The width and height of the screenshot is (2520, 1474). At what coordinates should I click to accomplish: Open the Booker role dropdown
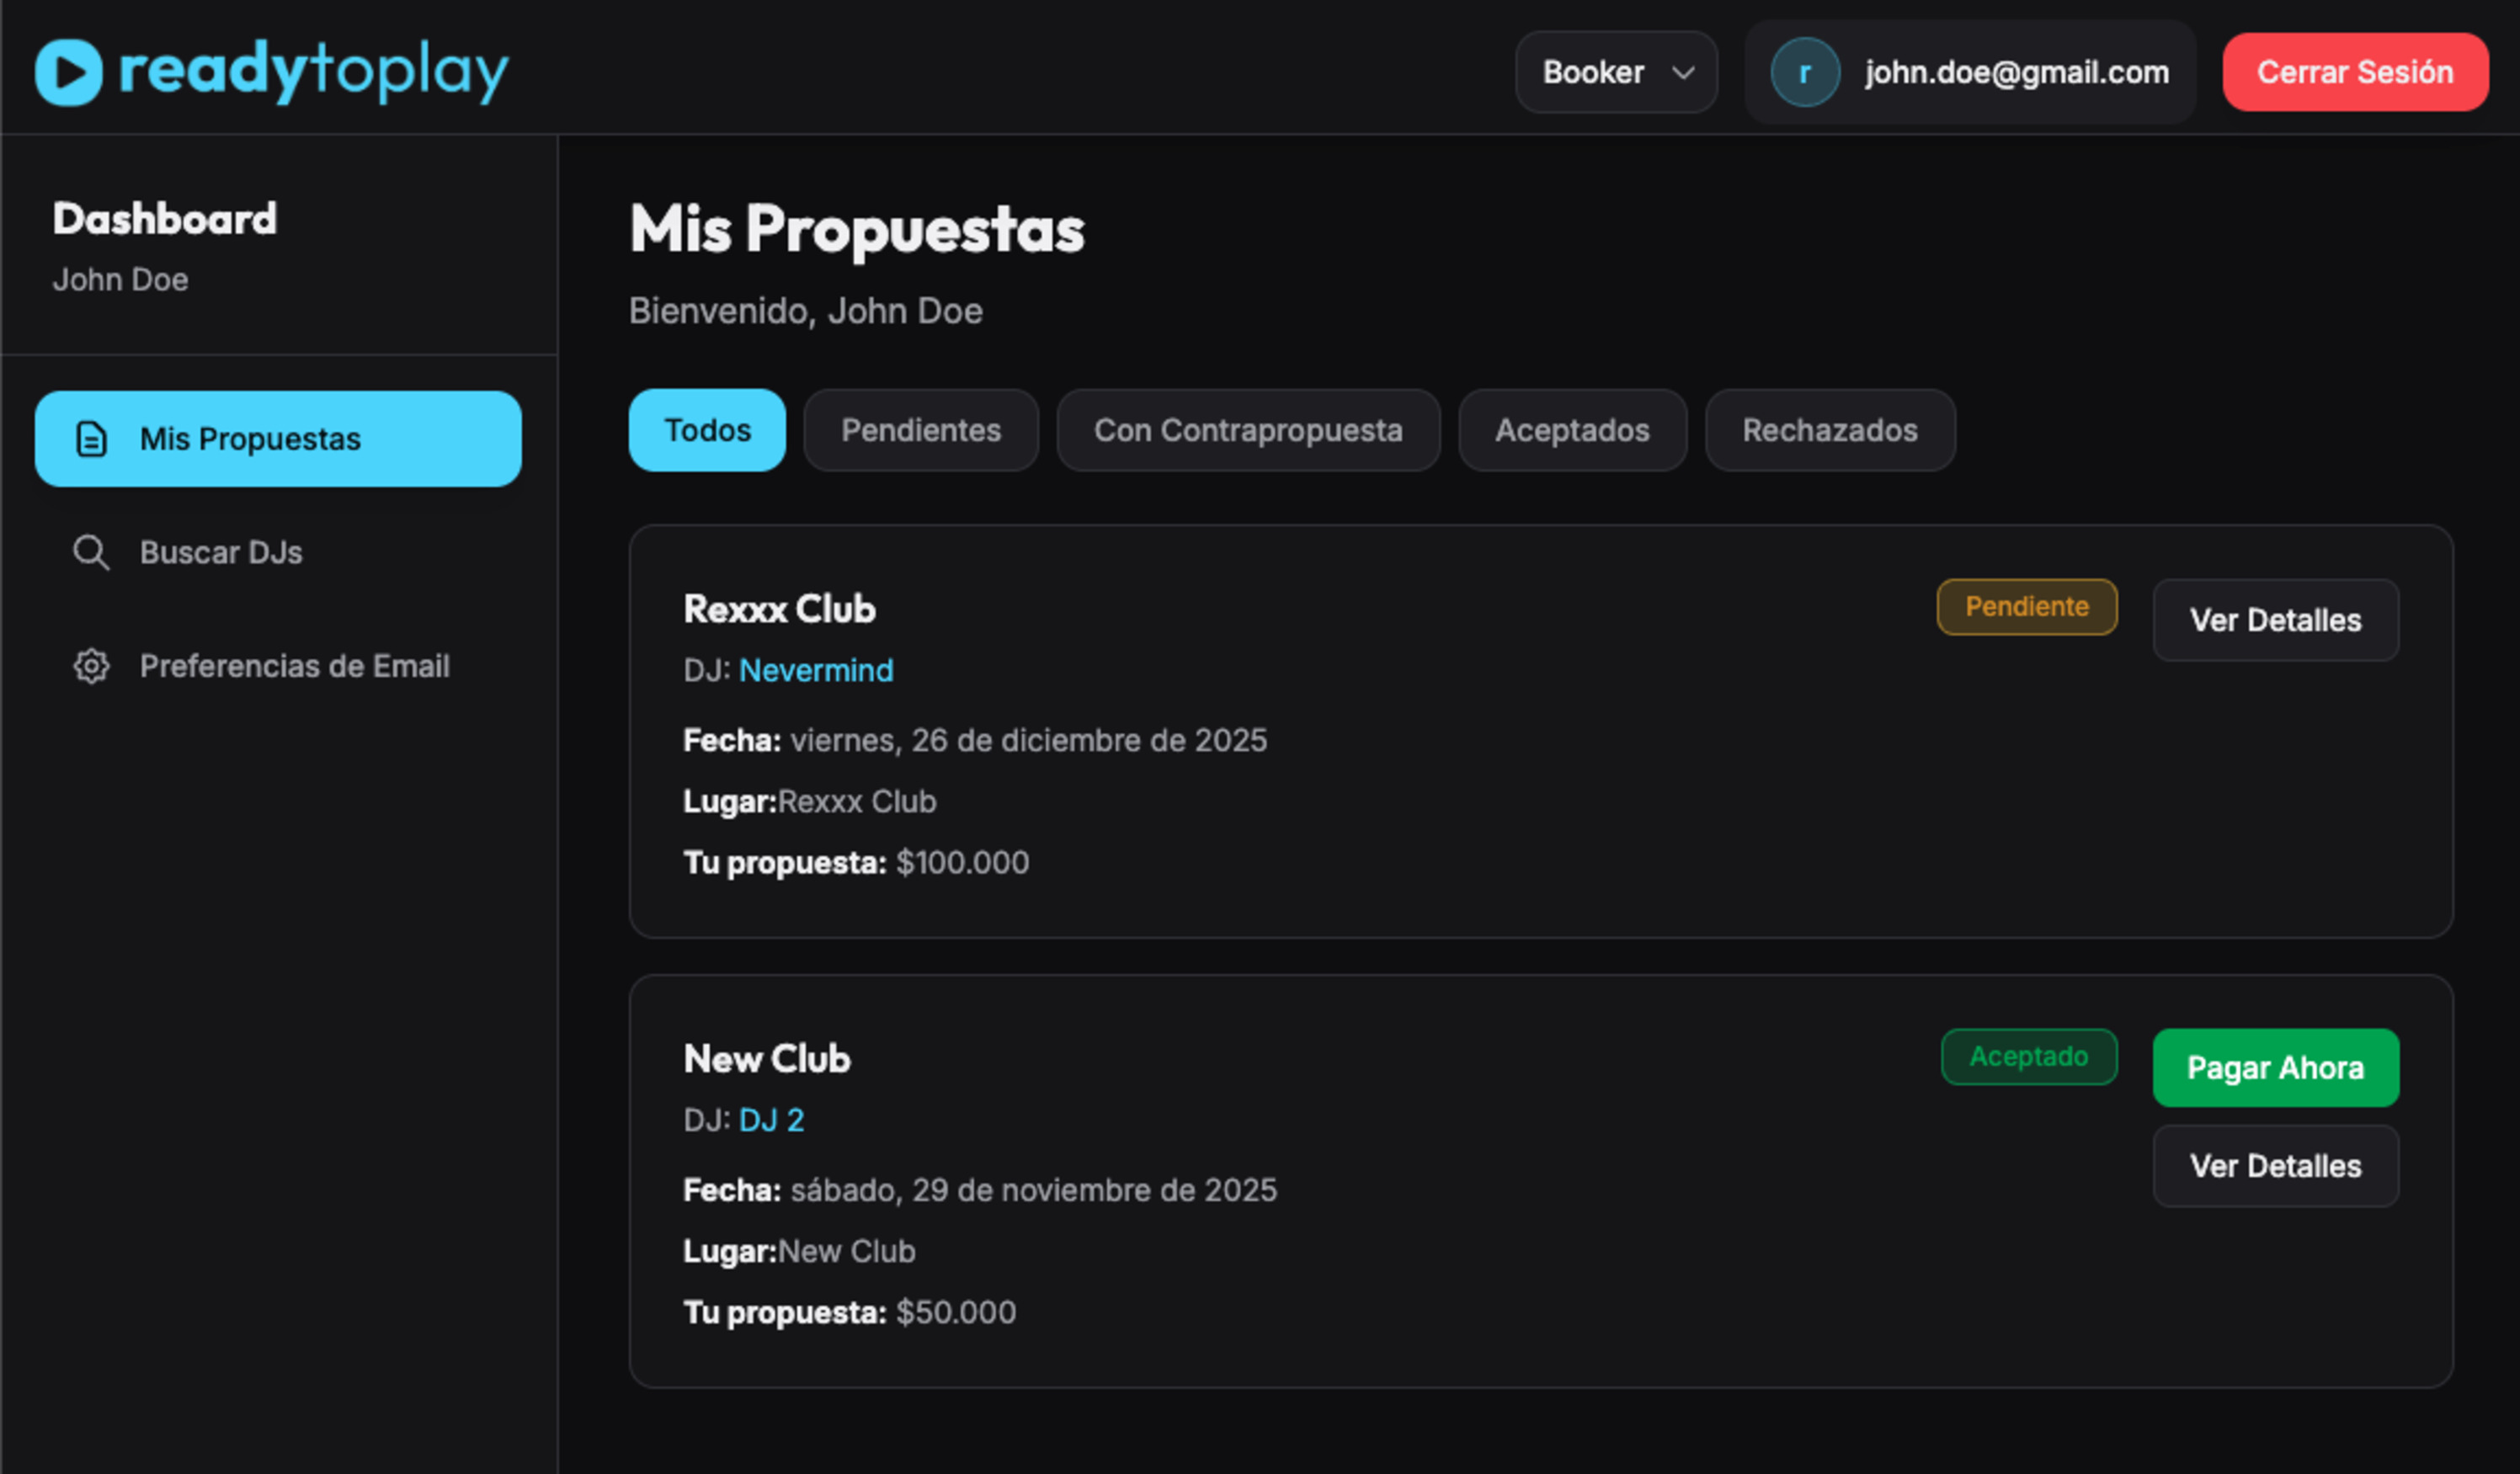coord(1615,71)
